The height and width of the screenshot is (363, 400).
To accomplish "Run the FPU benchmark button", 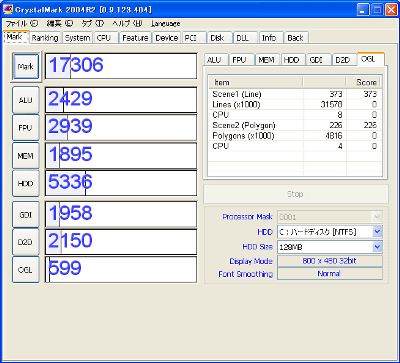I will [26, 128].
